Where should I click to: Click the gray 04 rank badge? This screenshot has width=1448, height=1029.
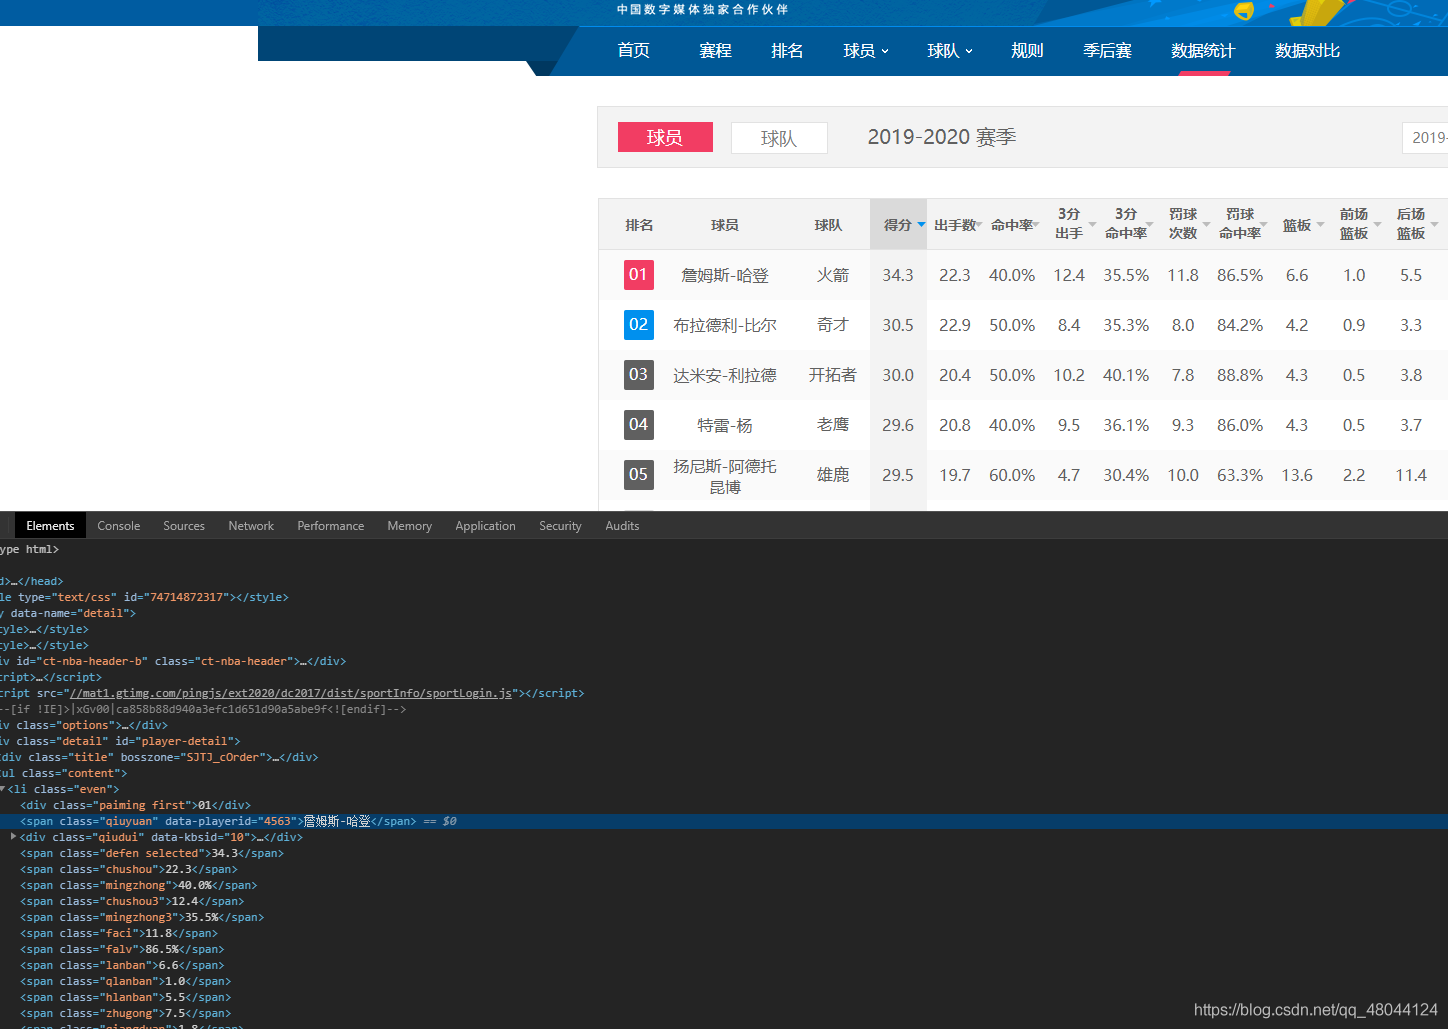pos(639,425)
